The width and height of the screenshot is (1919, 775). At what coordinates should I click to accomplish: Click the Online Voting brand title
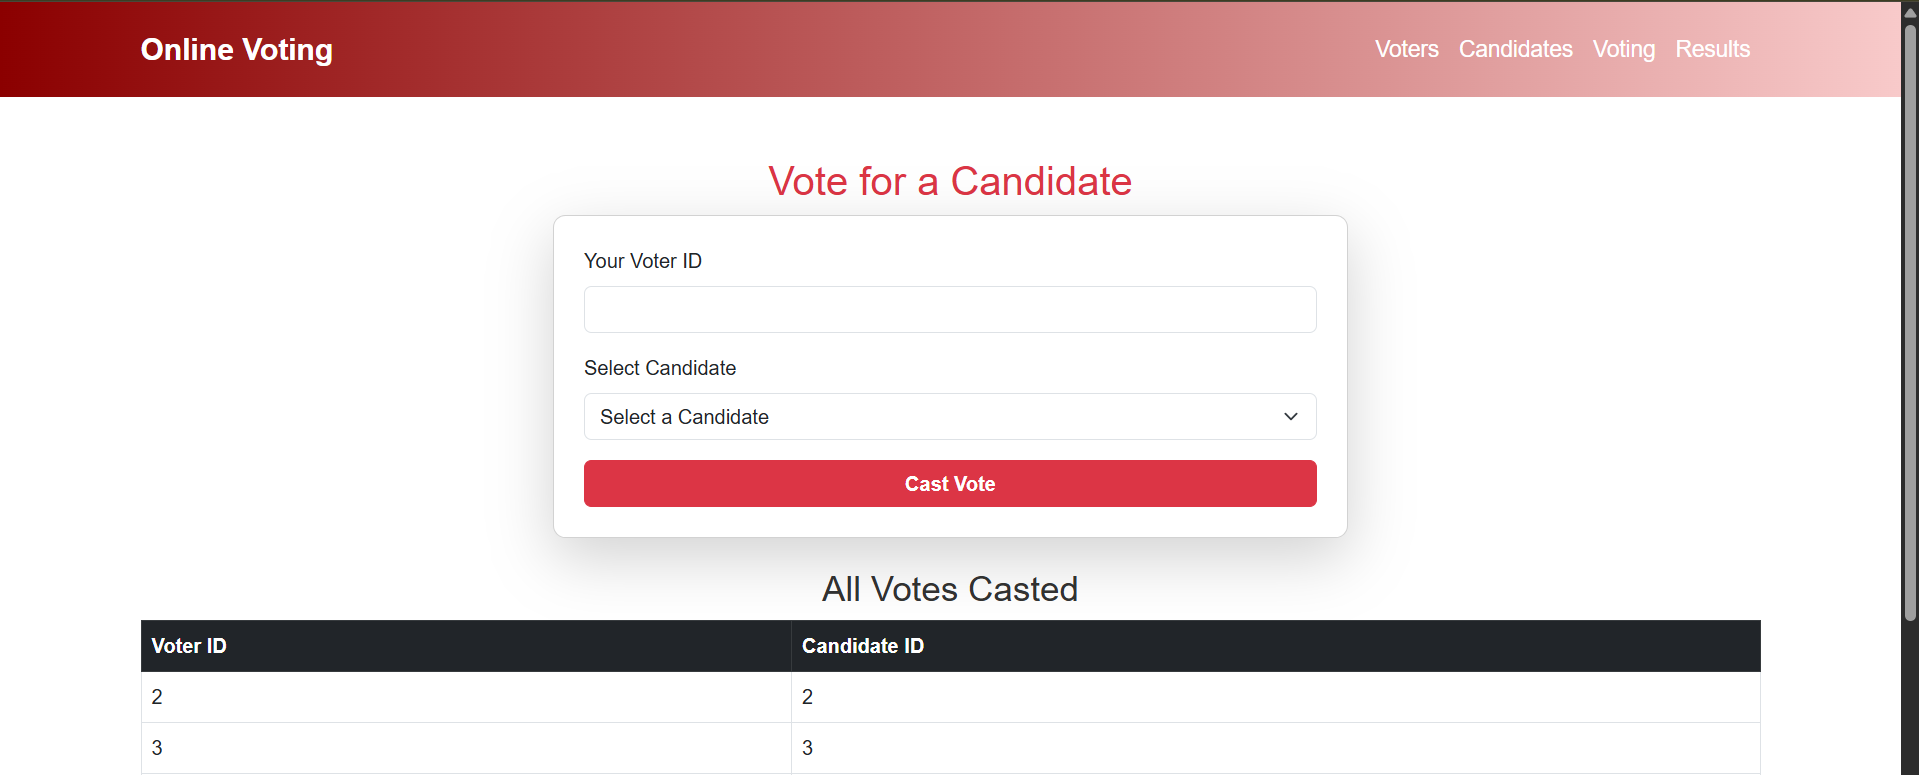(x=237, y=49)
